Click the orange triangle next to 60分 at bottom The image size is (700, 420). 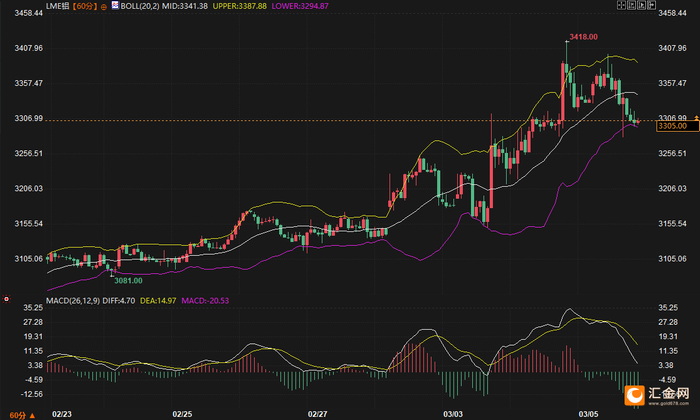point(32,416)
